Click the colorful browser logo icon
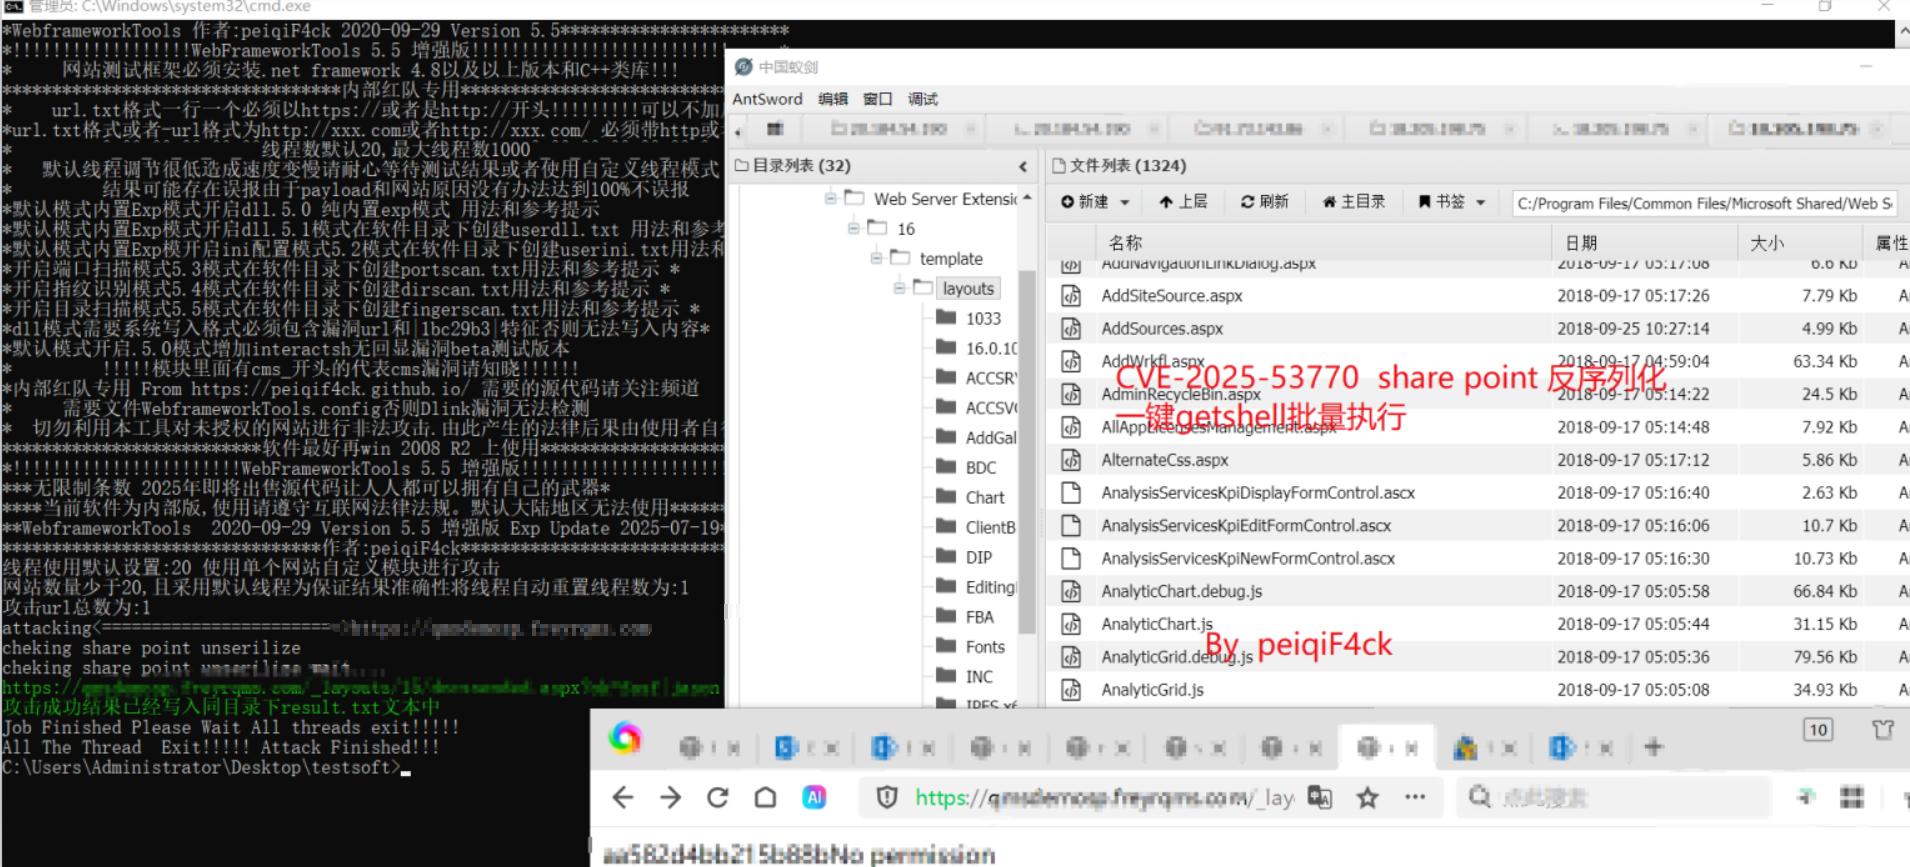 pyautogui.click(x=625, y=739)
